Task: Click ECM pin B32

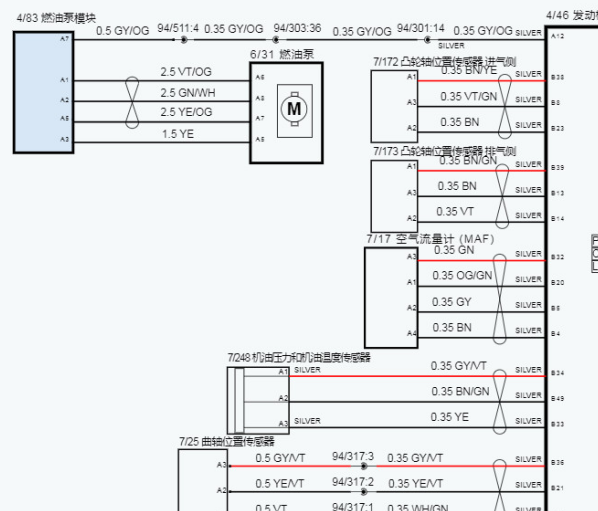Action: (558, 257)
